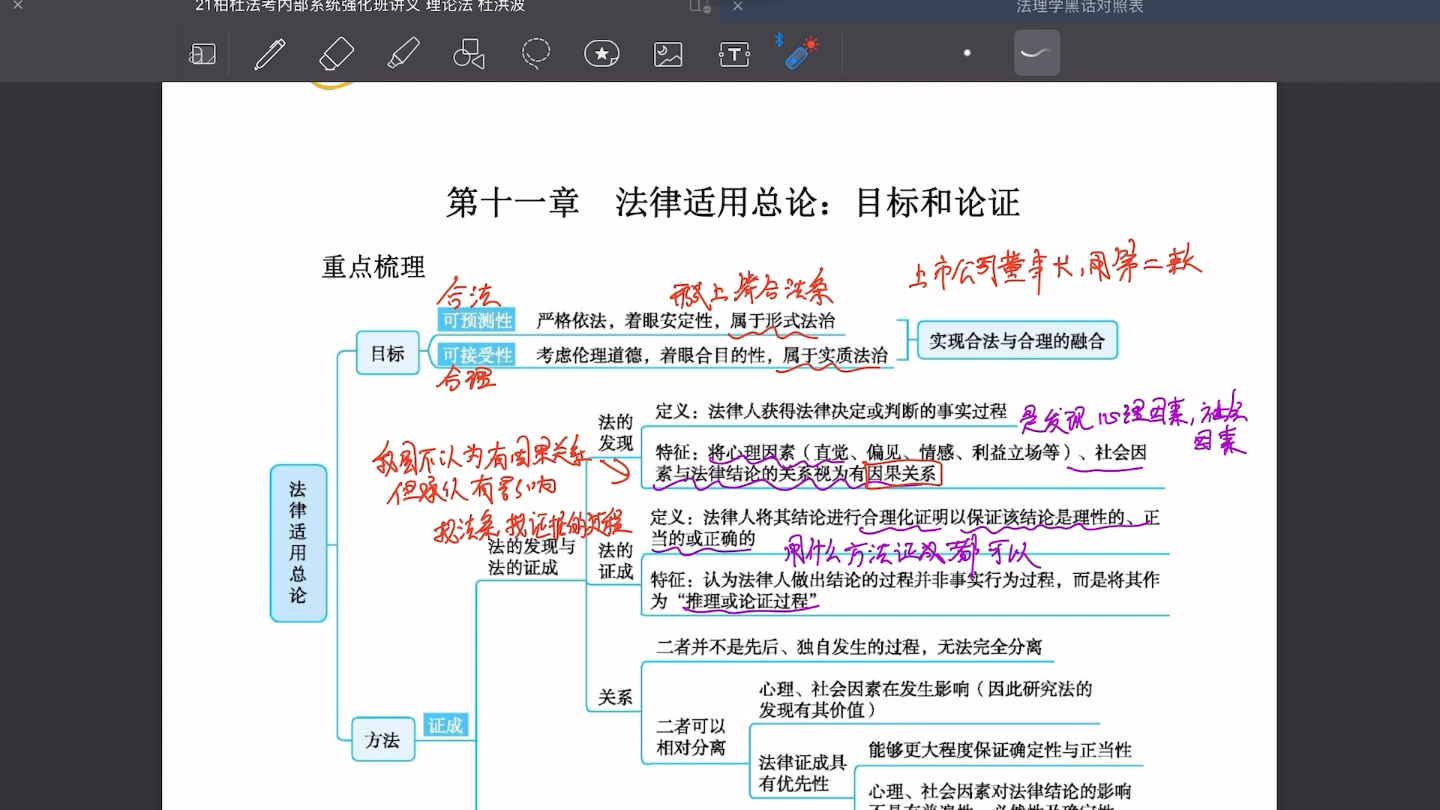1440x810 pixels.
Task: Click the text 能够更大程度保证确定性与正当性
Action: pyautogui.click(x=1000, y=750)
